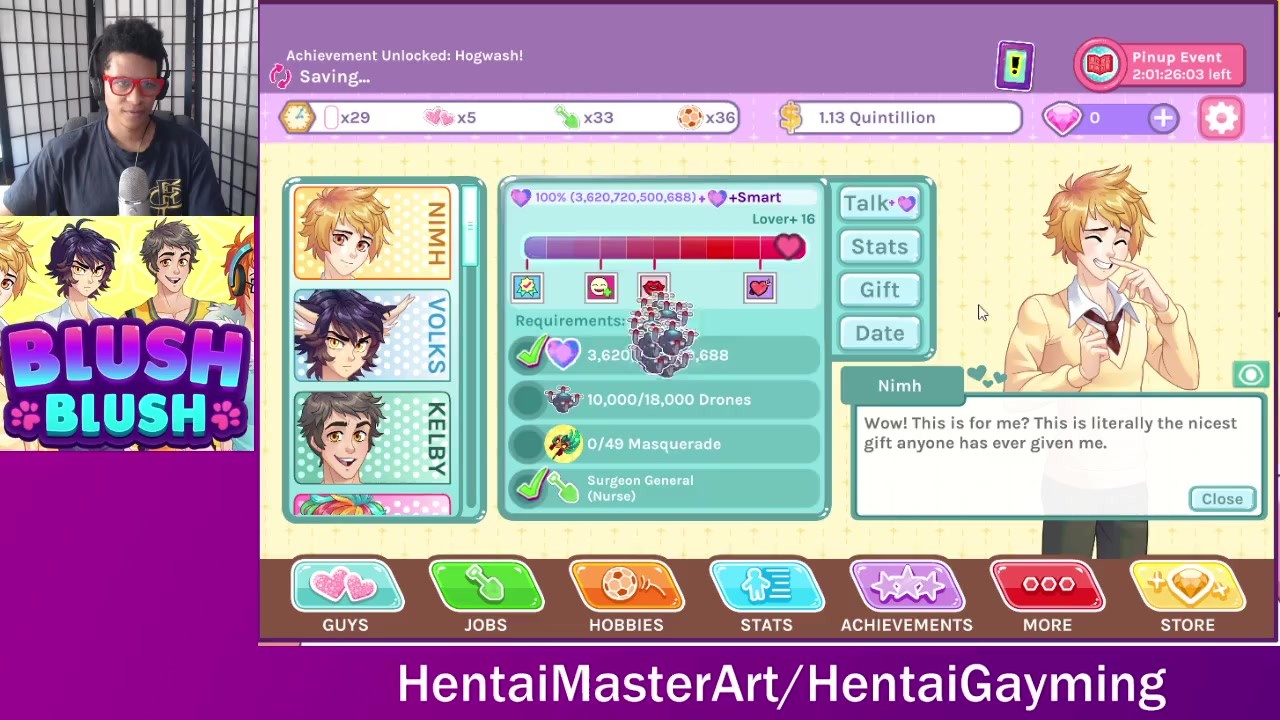Click the heart reward milestone icon
Viewport: 1280px width, 720px height.
(760, 288)
